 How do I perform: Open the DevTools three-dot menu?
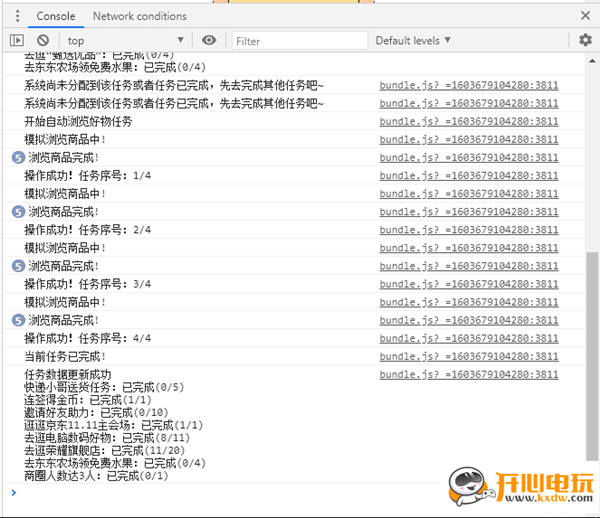click(17, 16)
